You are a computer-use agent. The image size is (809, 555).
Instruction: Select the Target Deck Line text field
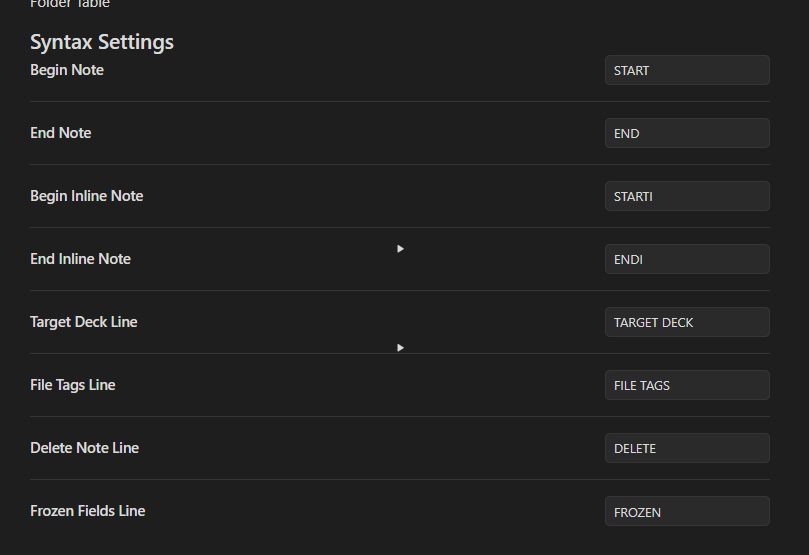(687, 322)
